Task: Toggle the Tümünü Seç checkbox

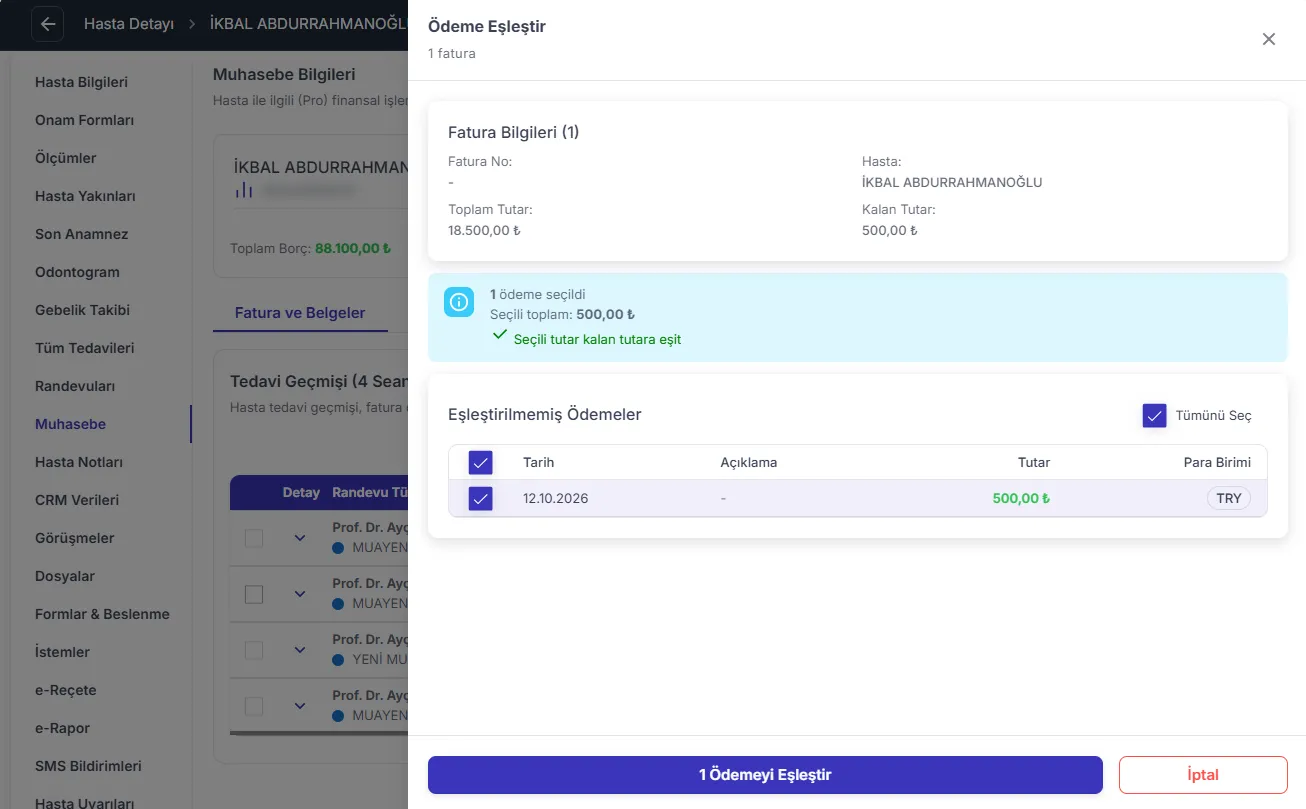Action: tap(1155, 416)
